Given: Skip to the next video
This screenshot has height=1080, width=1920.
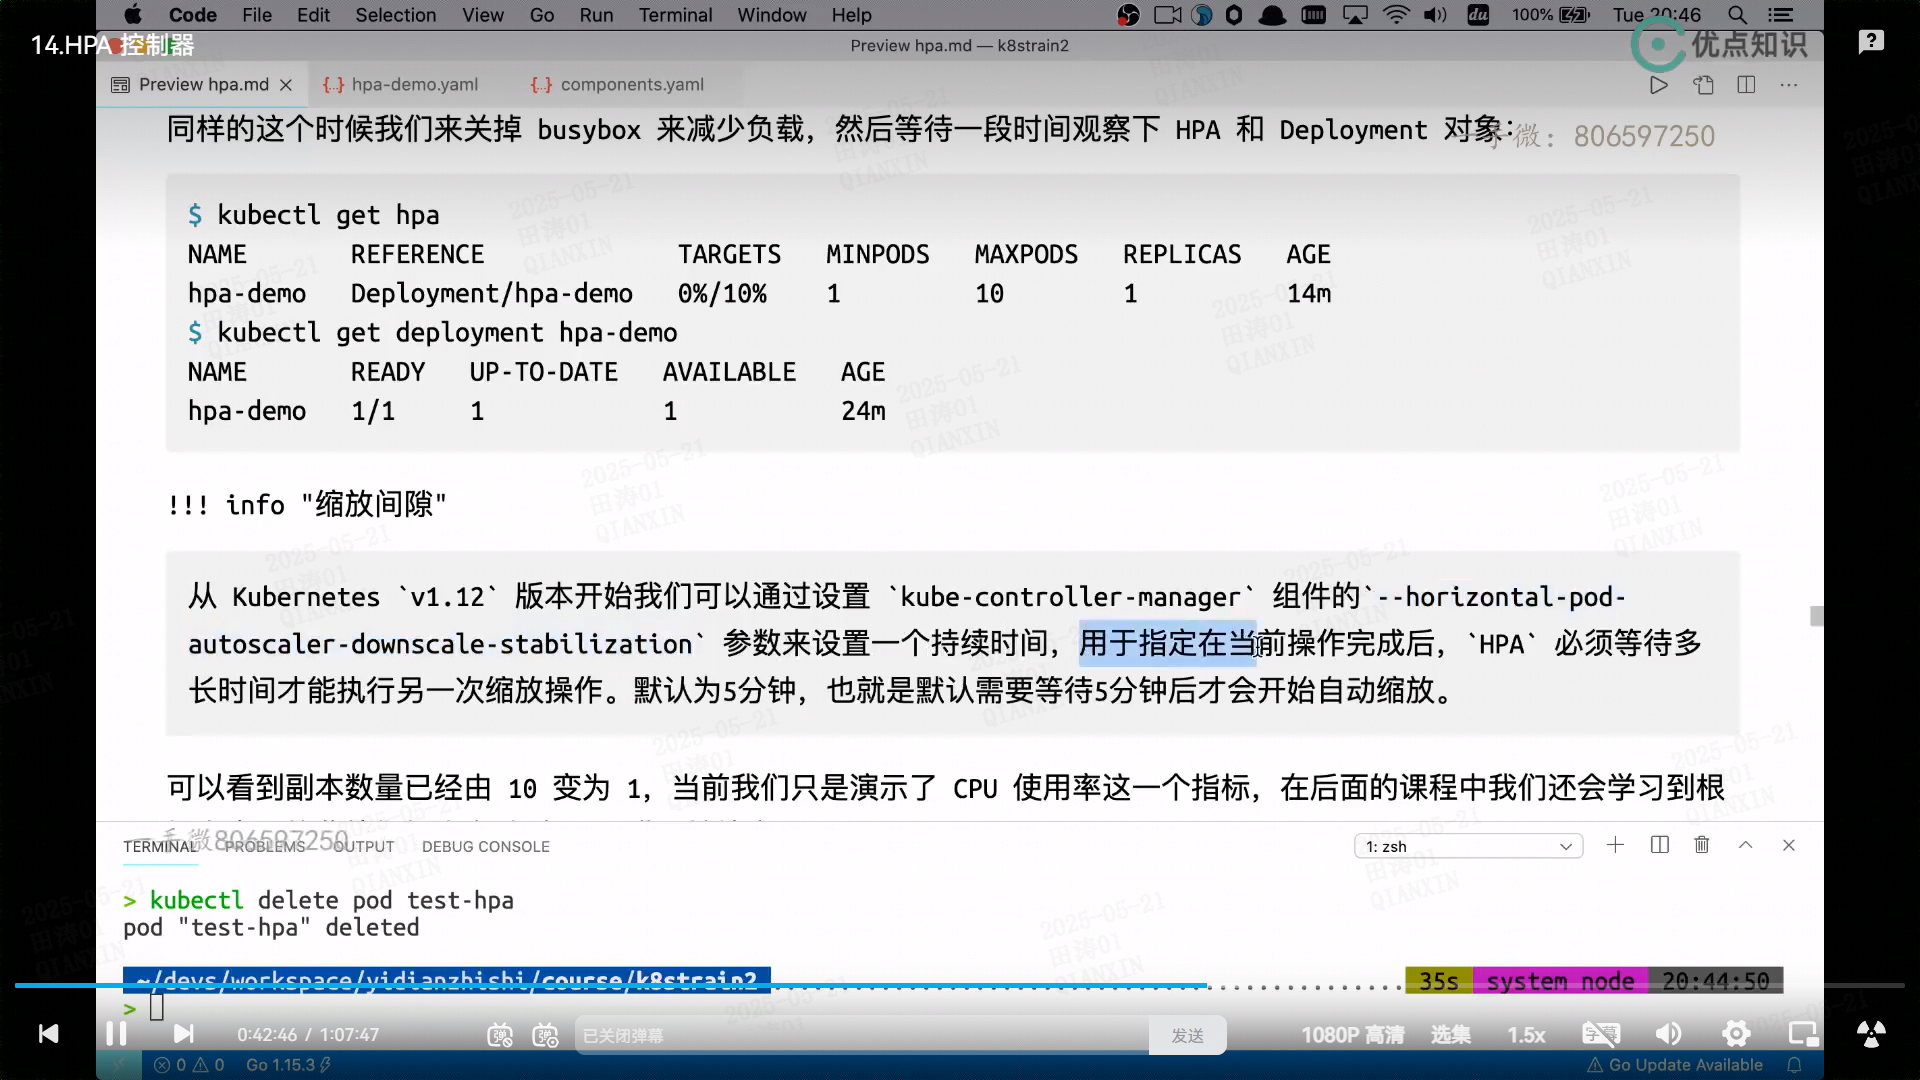Looking at the screenshot, I should (184, 1033).
